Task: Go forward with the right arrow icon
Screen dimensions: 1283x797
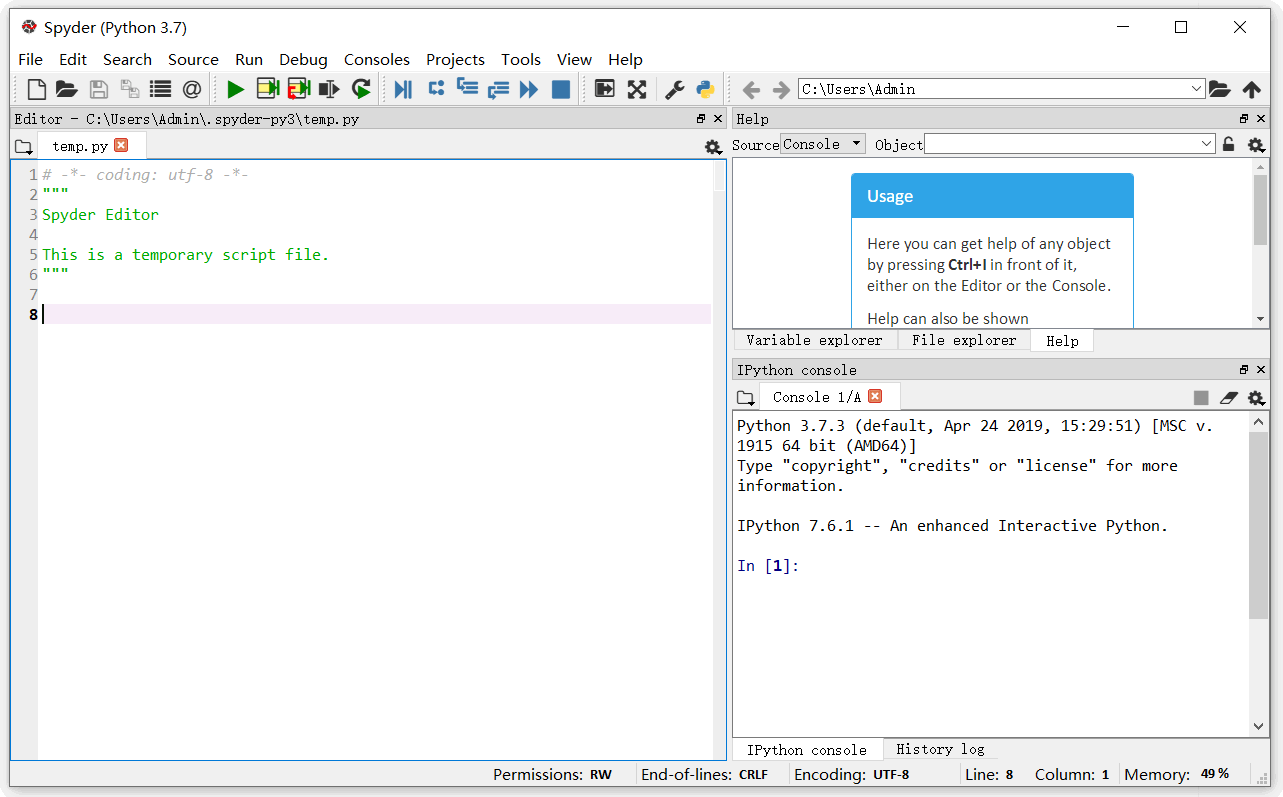Action: pos(781,89)
